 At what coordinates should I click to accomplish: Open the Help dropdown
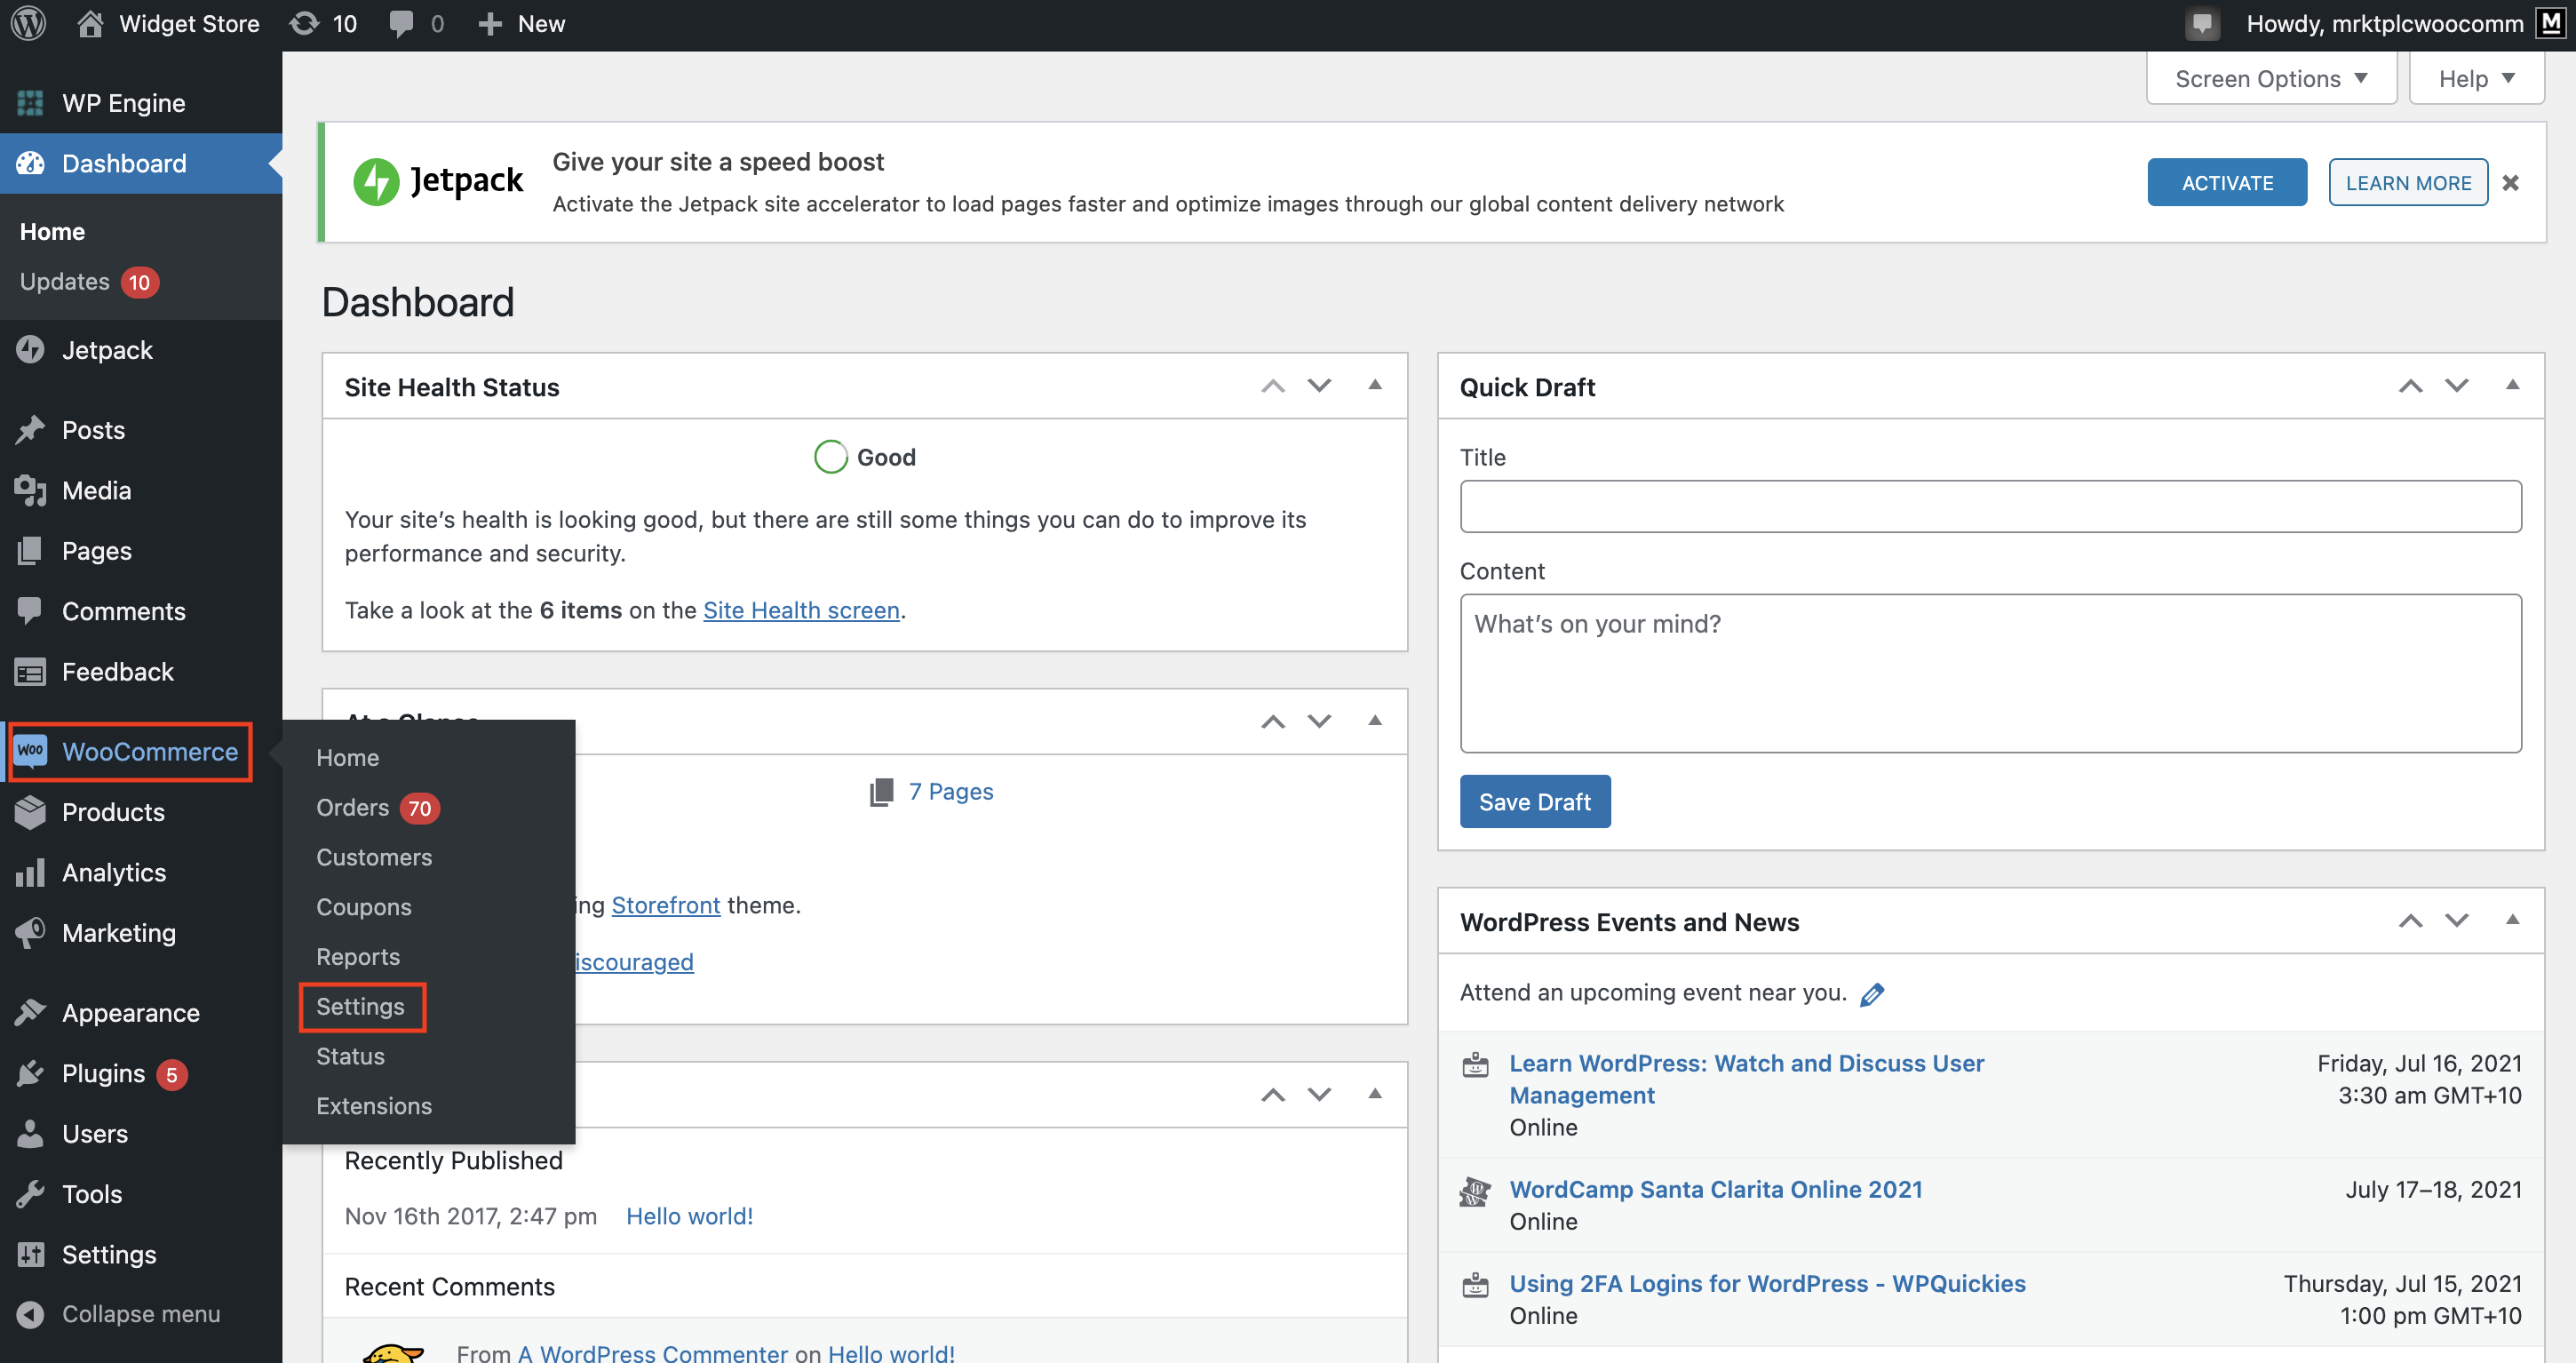pyautogui.click(x=2476, y=78)
